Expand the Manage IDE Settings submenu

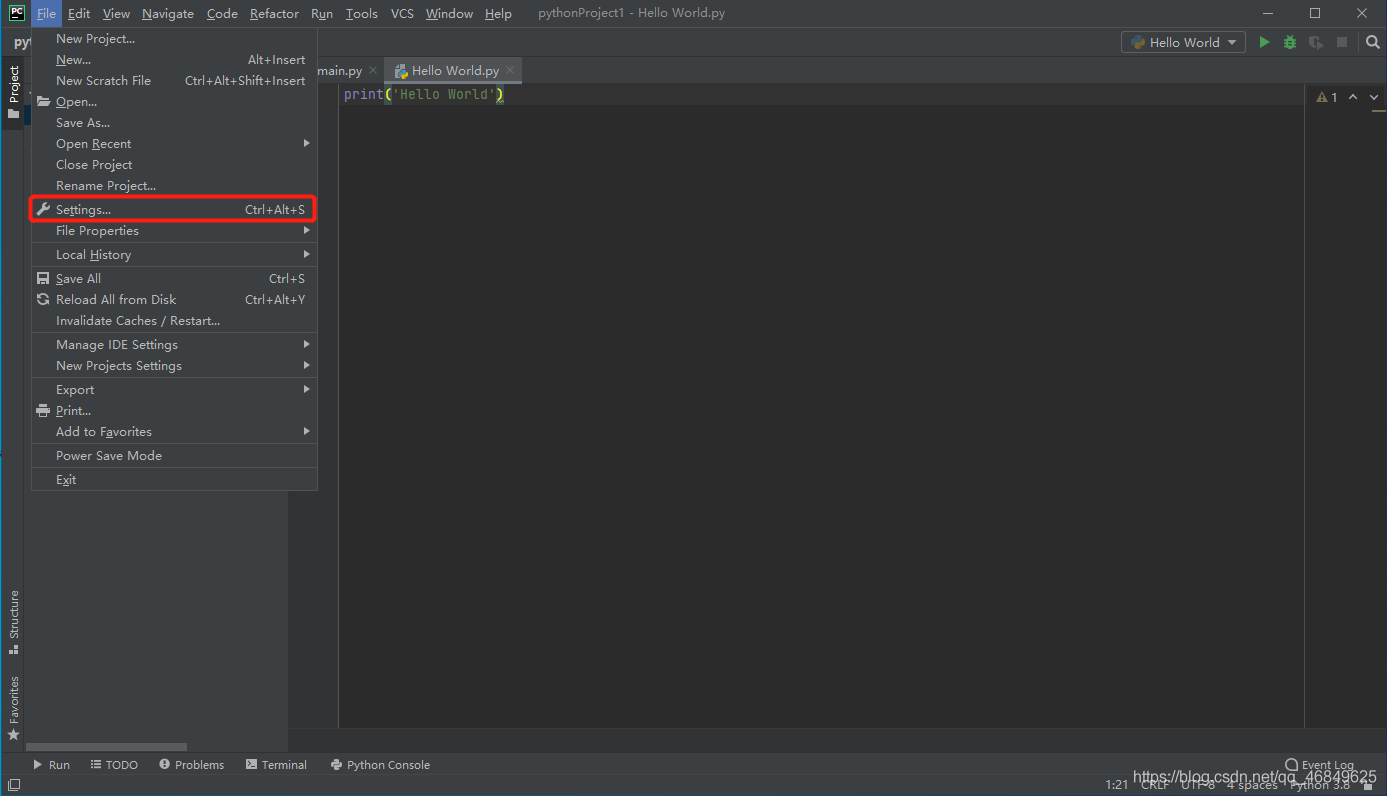tap(174, 345)
